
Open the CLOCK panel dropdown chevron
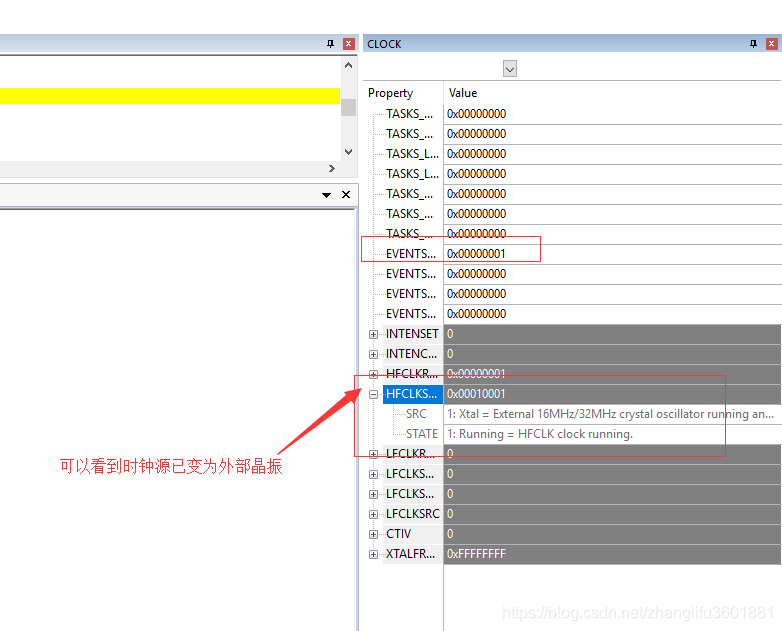(510, 69)
